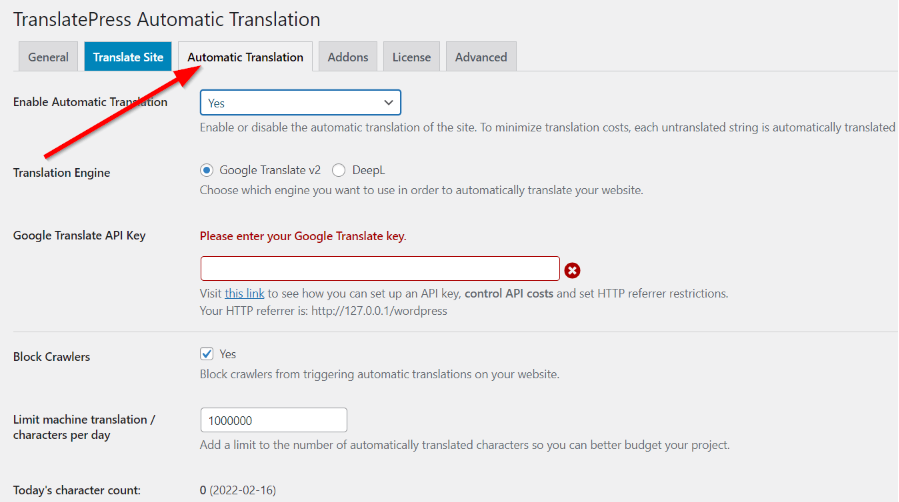Switch to the Translate Site tab
899x502 pixels.
(128, 57)
